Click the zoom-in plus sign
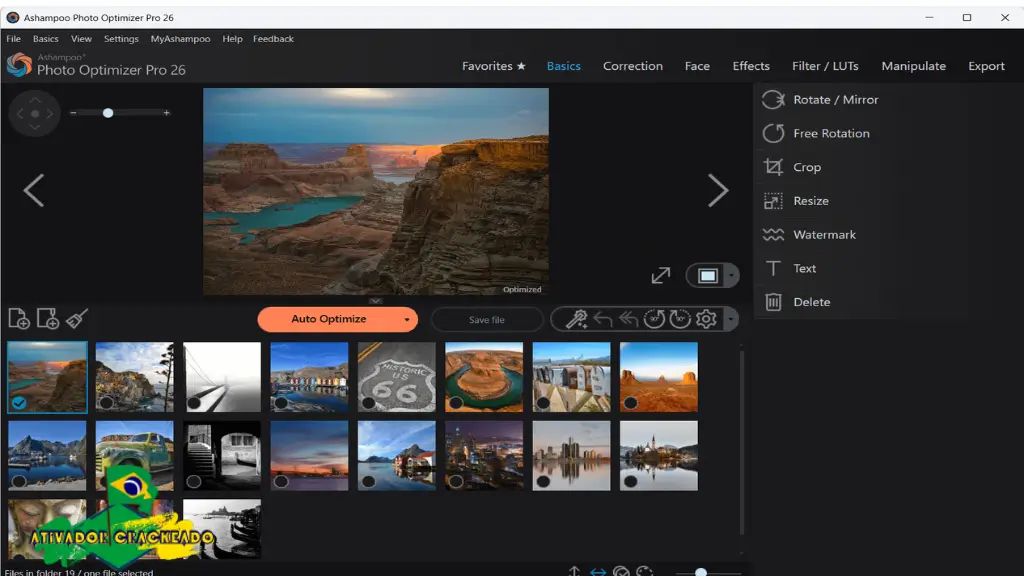 pyautogui.click(x=167, y=113)
